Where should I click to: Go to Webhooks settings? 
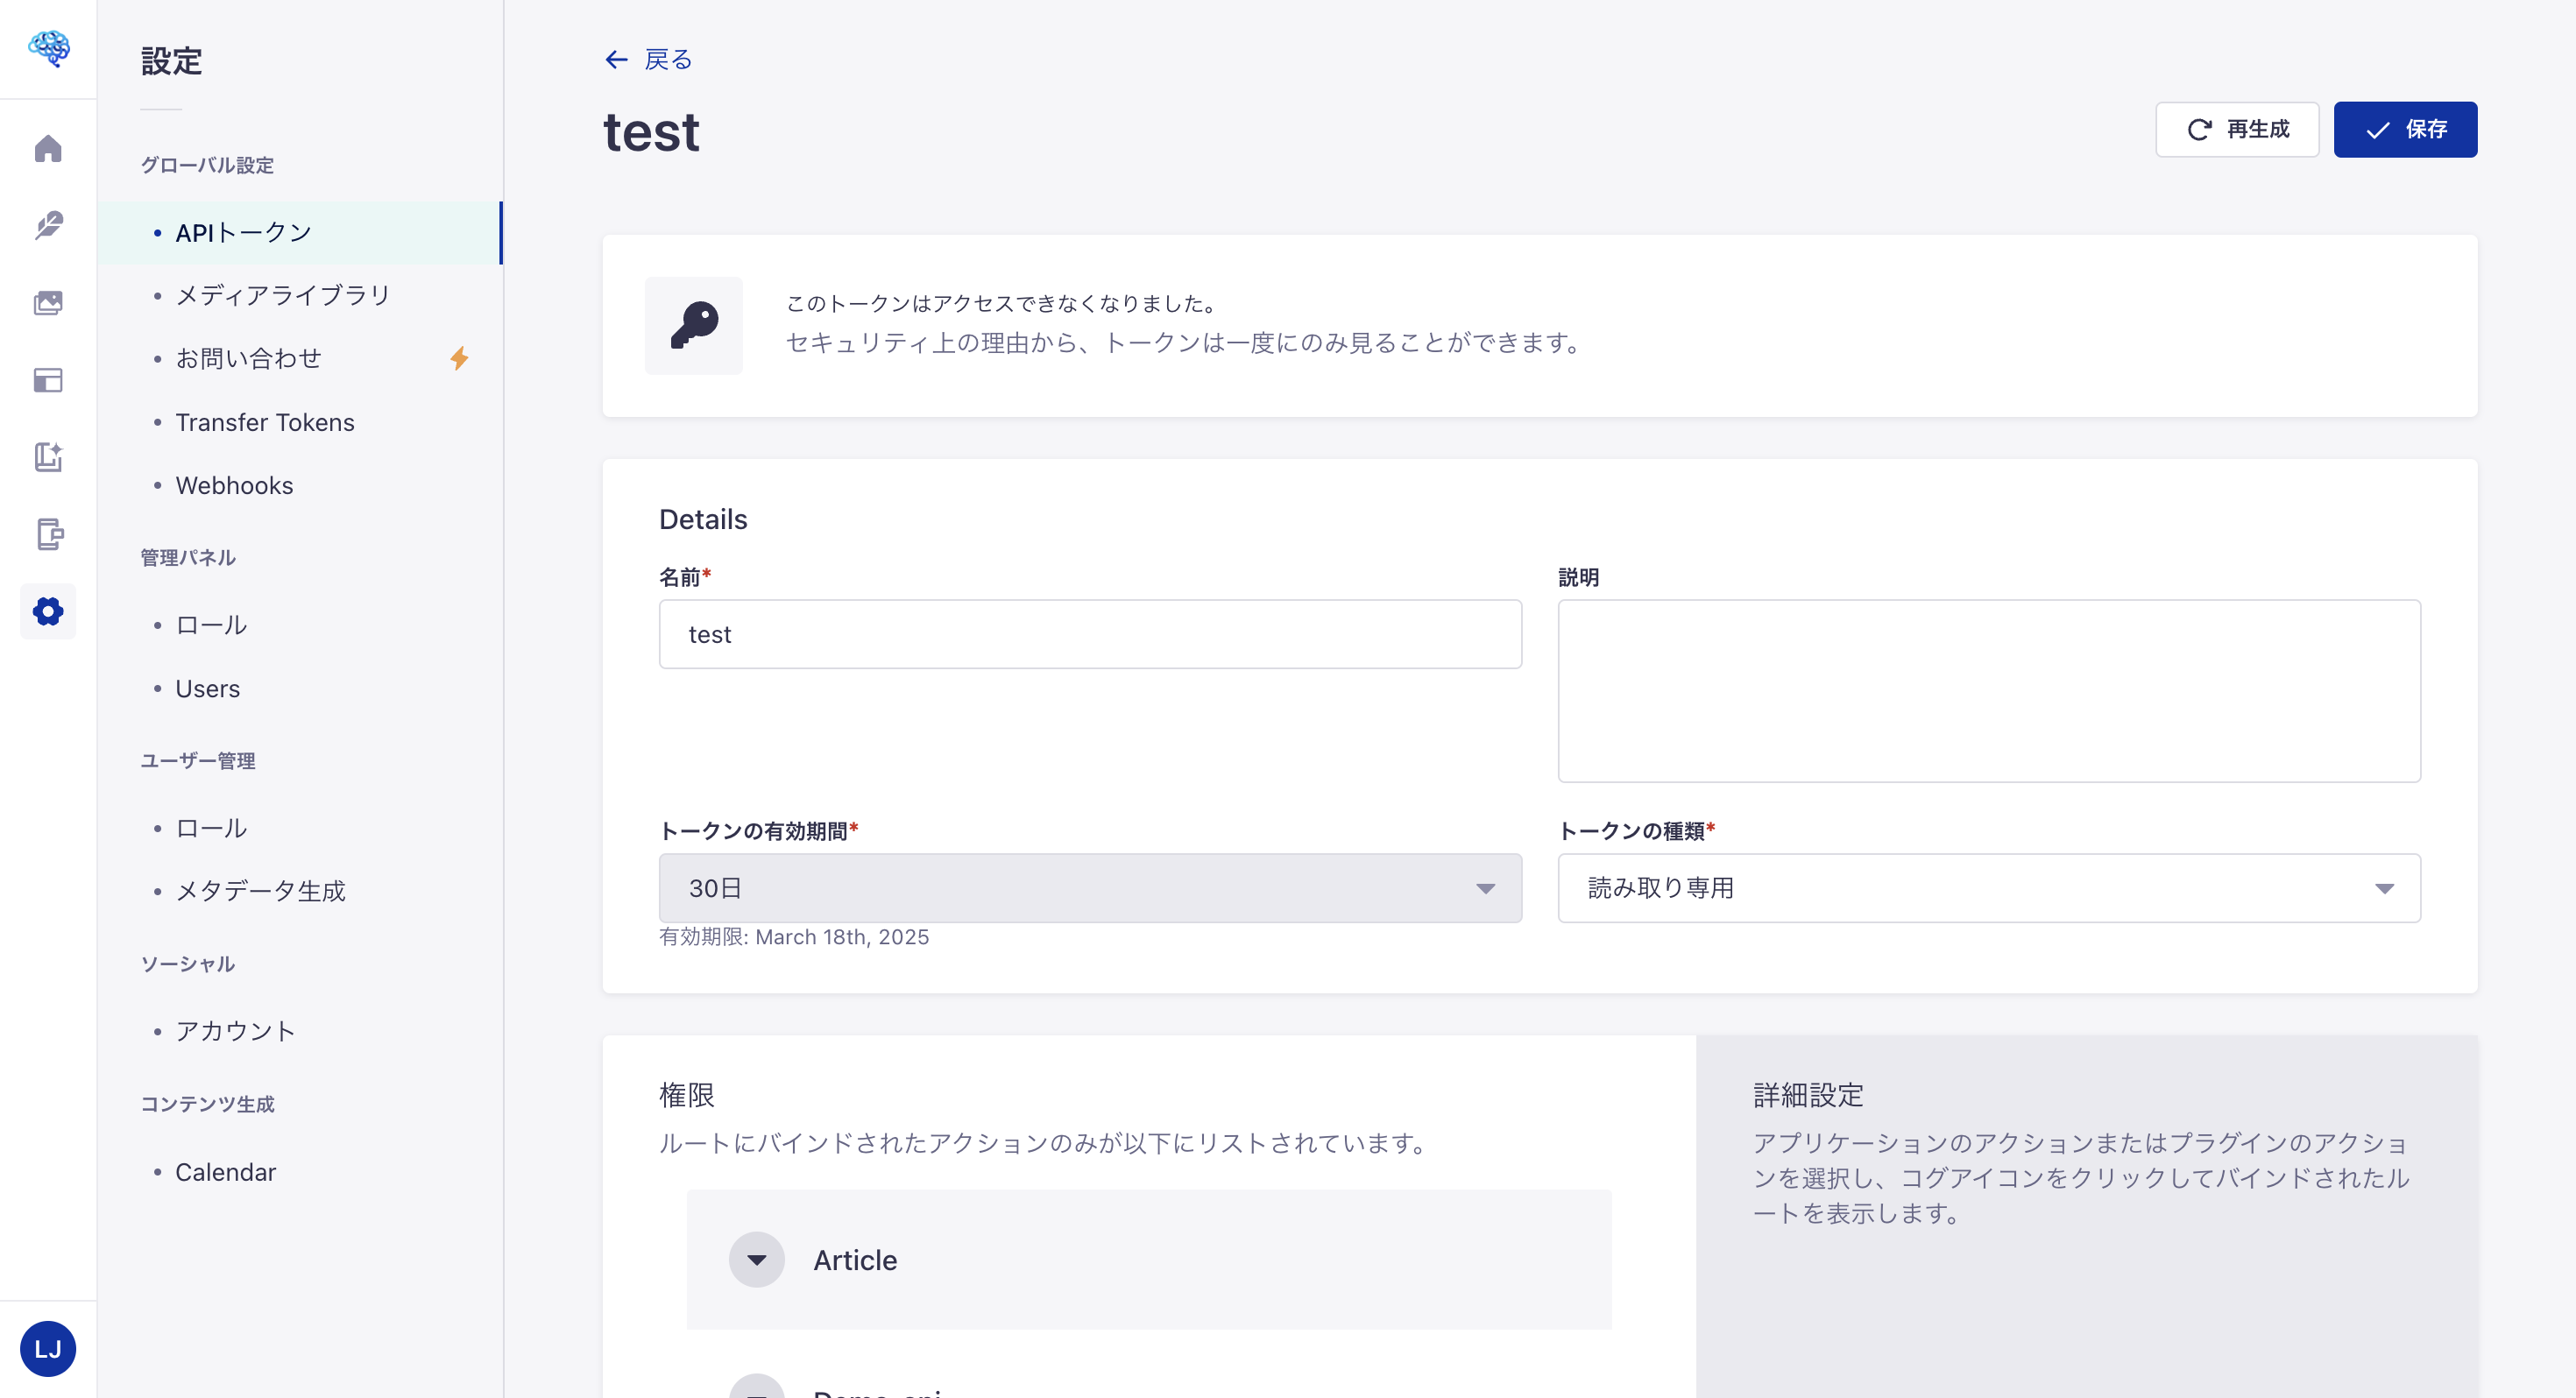234,485
